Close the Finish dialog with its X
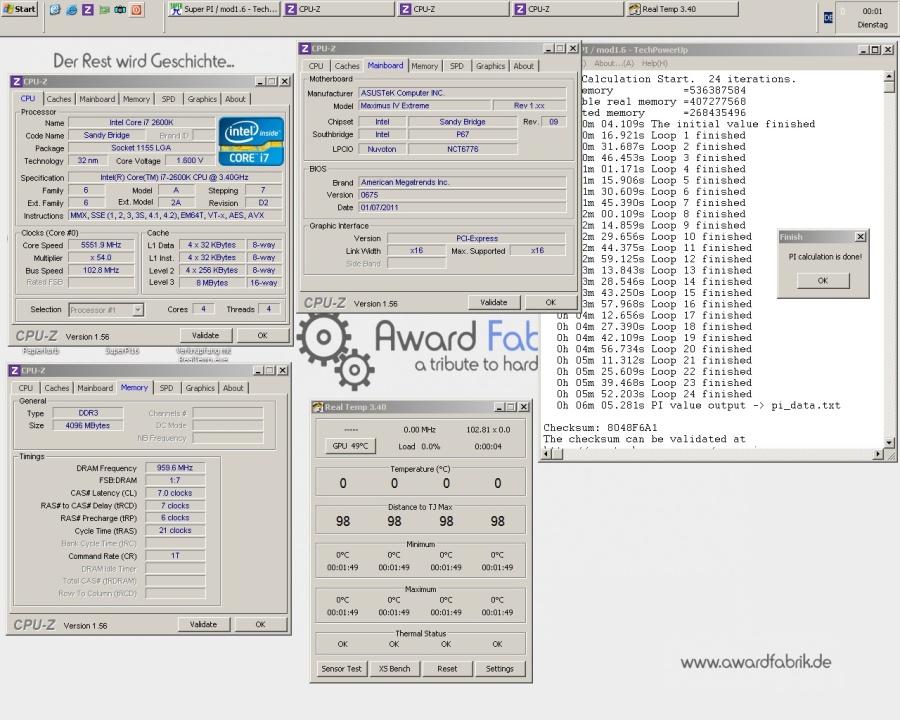 pyautogui.click(x=860, y=237)
